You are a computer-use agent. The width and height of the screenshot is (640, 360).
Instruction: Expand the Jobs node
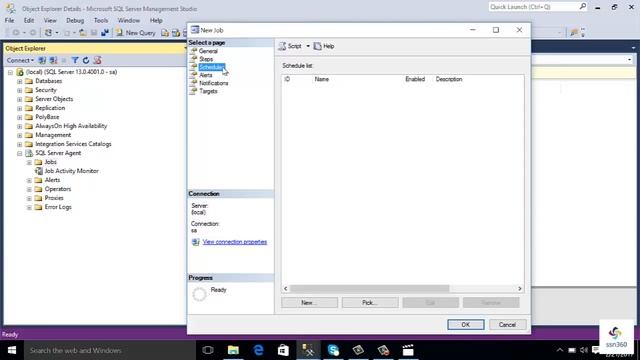click(x=29, y=162)
